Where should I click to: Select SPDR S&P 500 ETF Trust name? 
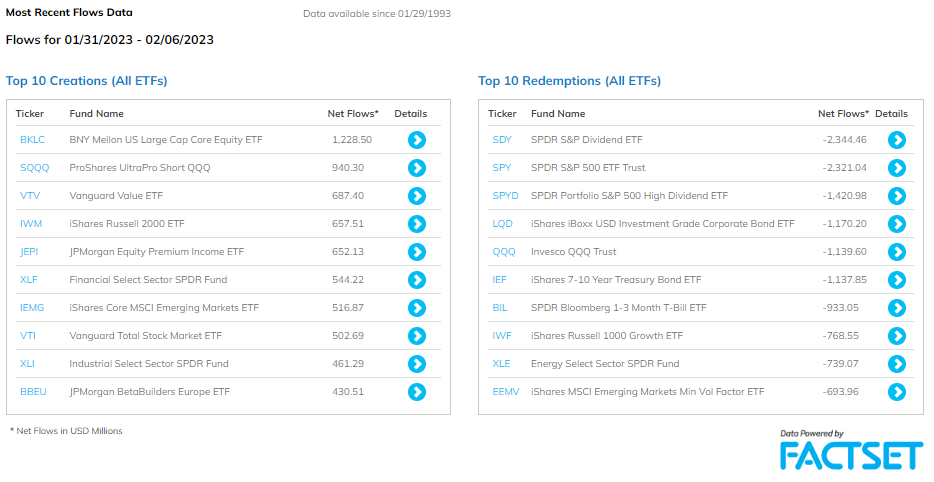[x=588, y=168]
